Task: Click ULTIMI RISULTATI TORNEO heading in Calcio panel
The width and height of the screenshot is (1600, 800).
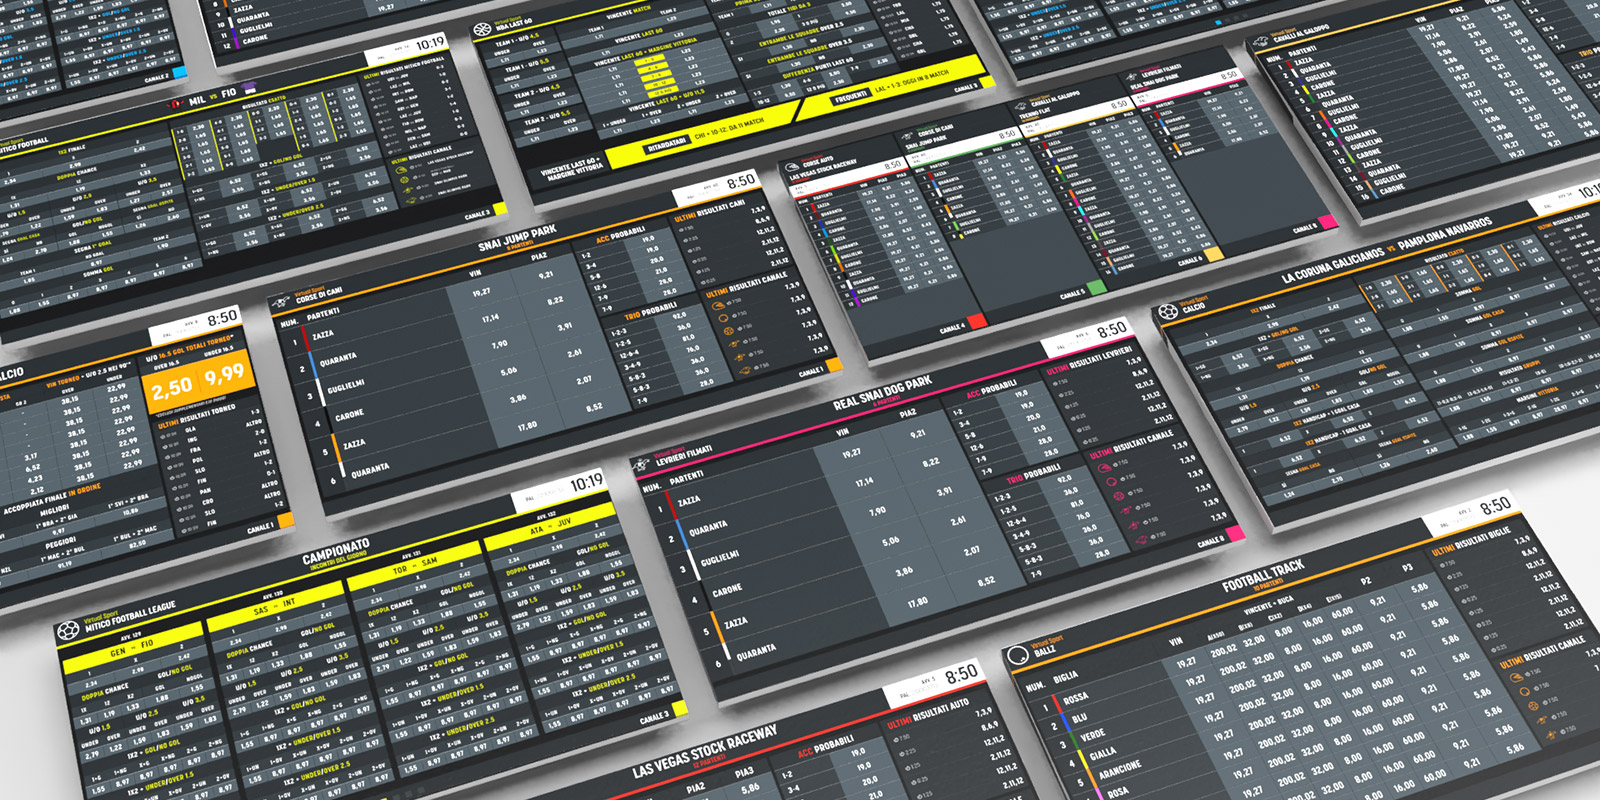Action: (x=198, y=417)
